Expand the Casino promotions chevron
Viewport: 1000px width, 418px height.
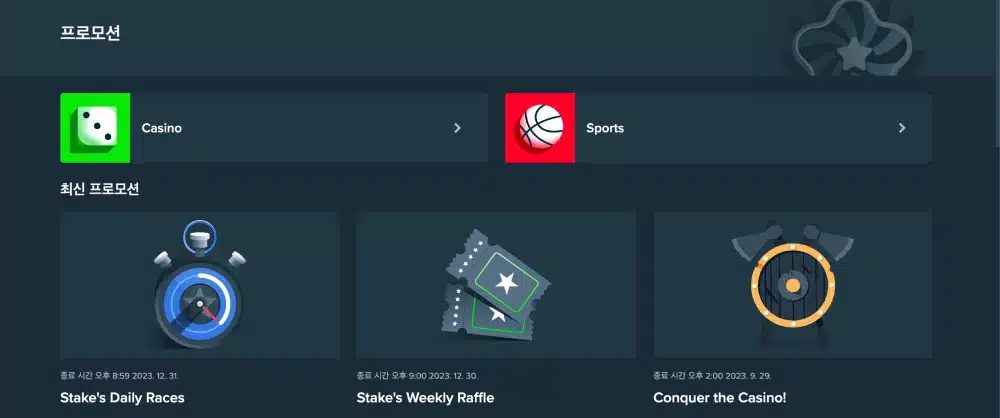click(x=457, y=128)
